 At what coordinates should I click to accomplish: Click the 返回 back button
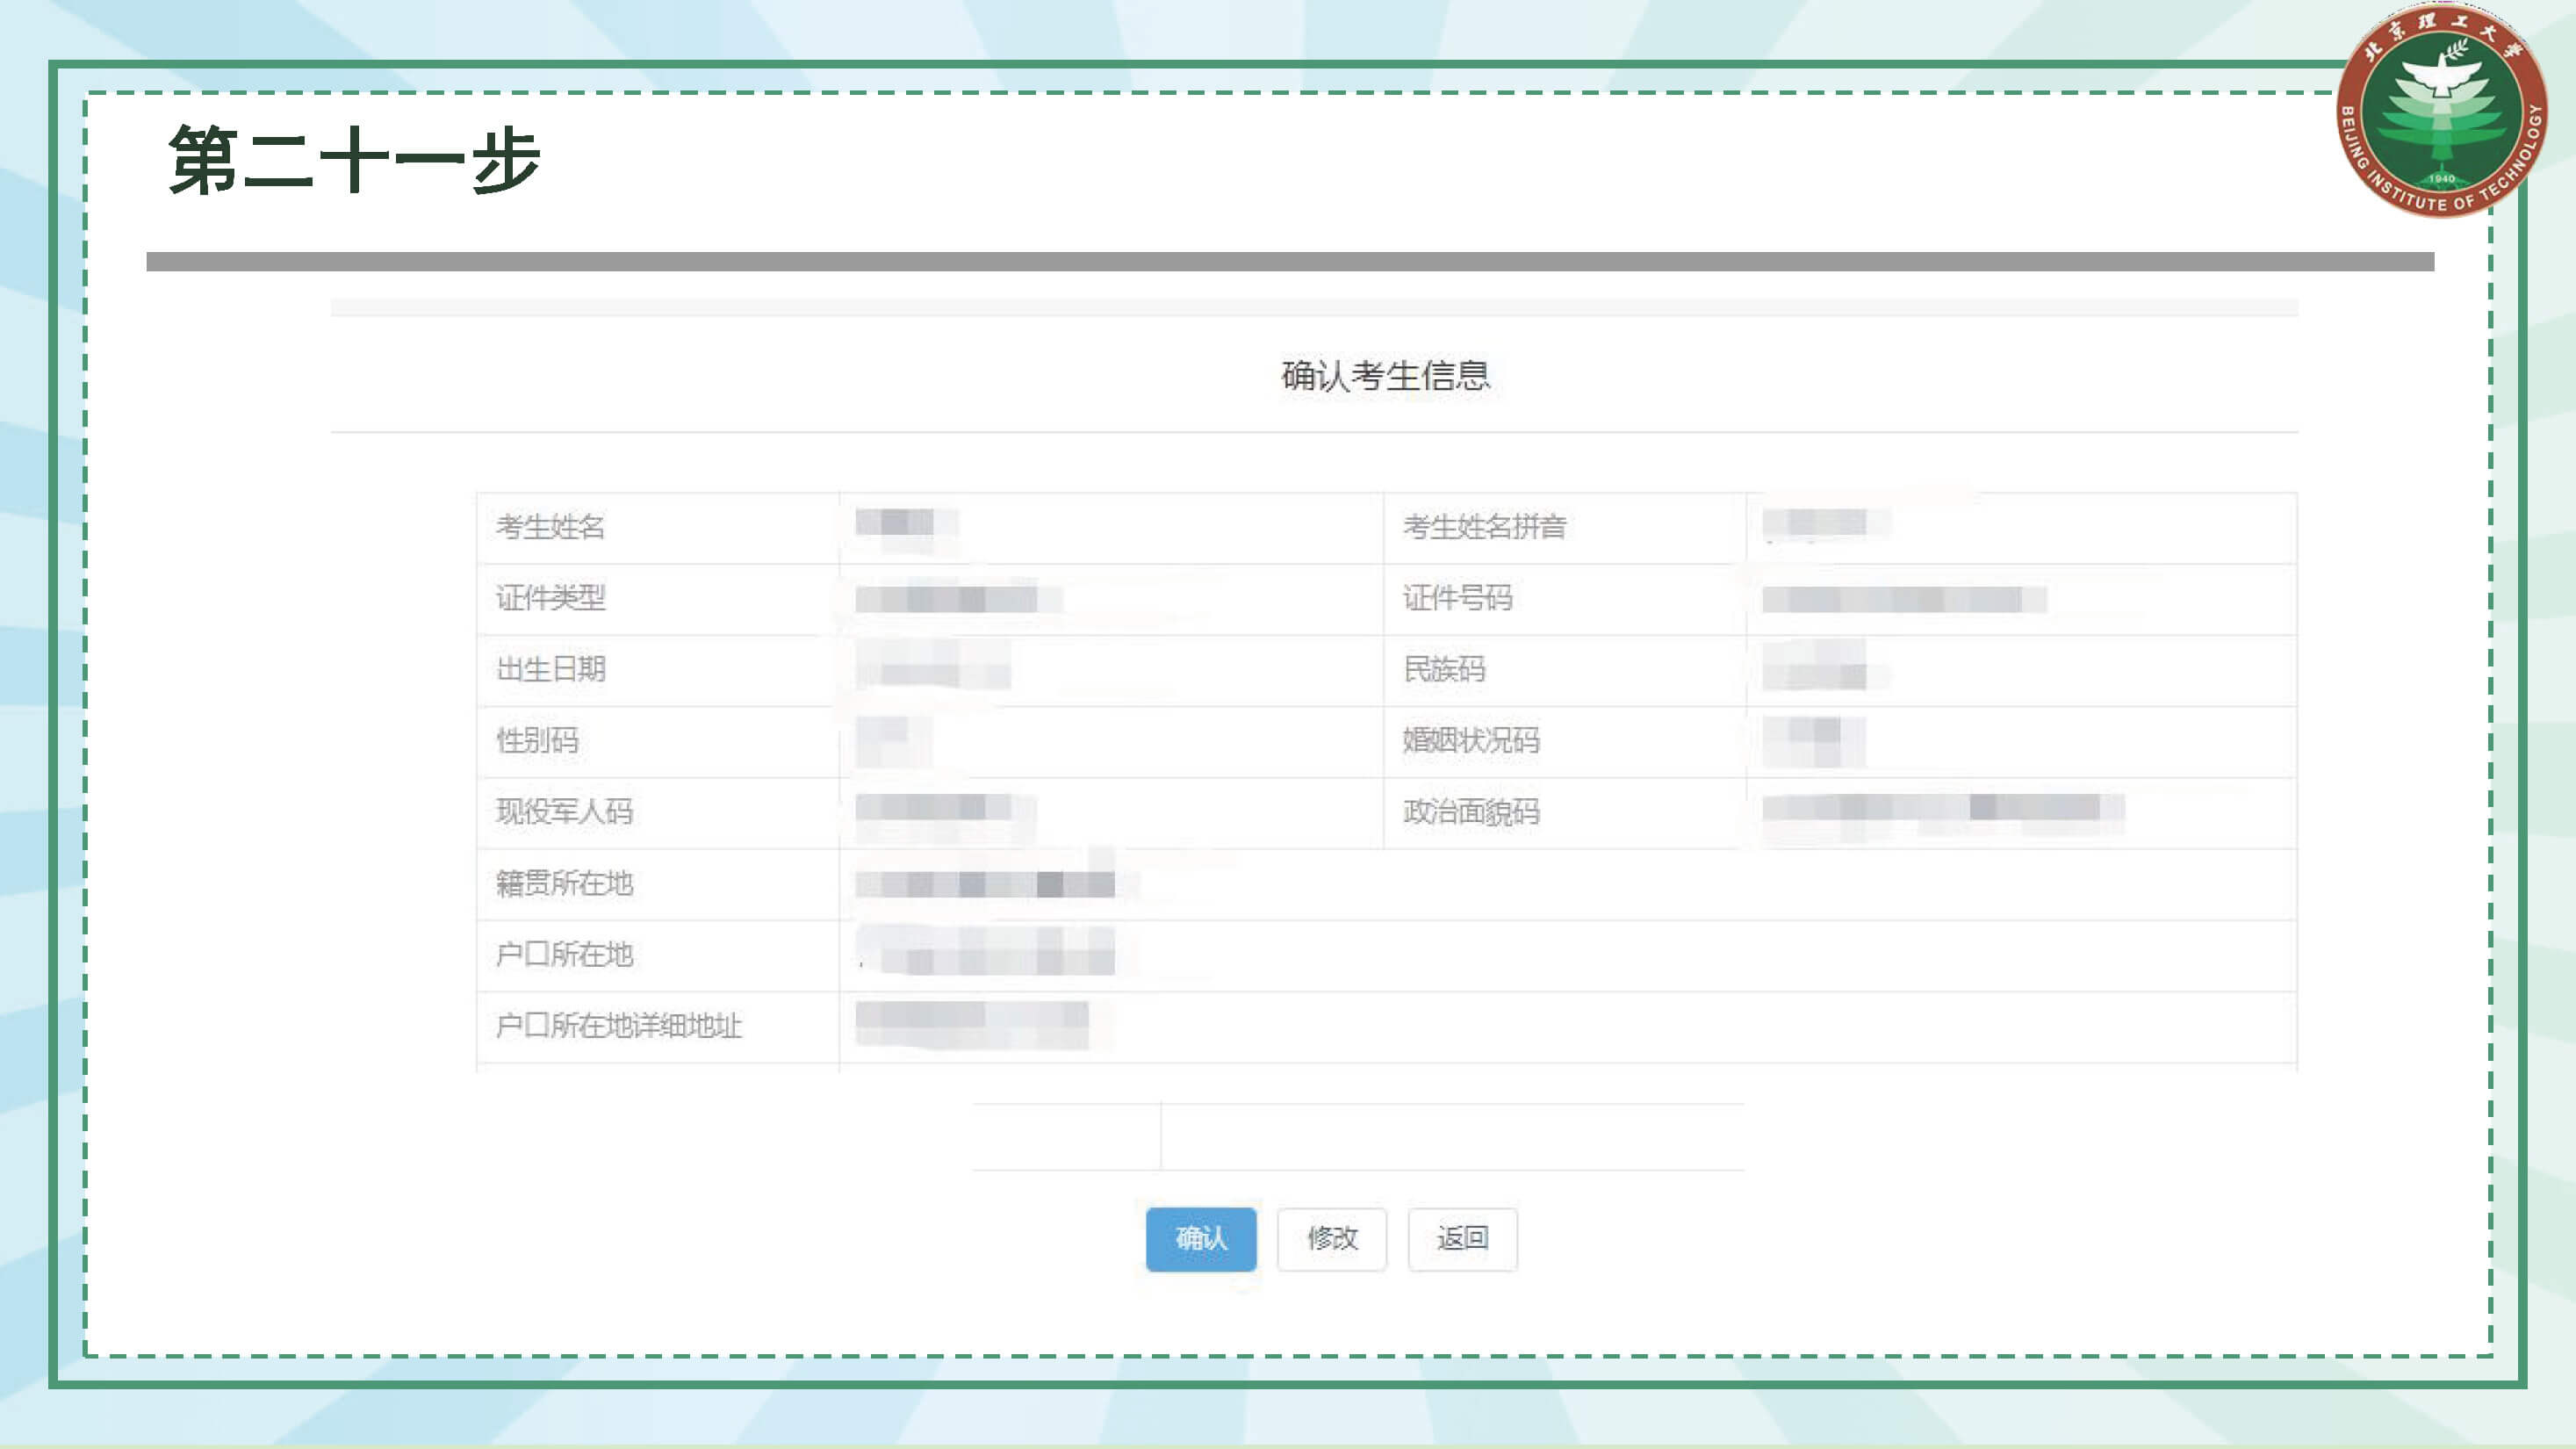[x=1462, y=1239]
